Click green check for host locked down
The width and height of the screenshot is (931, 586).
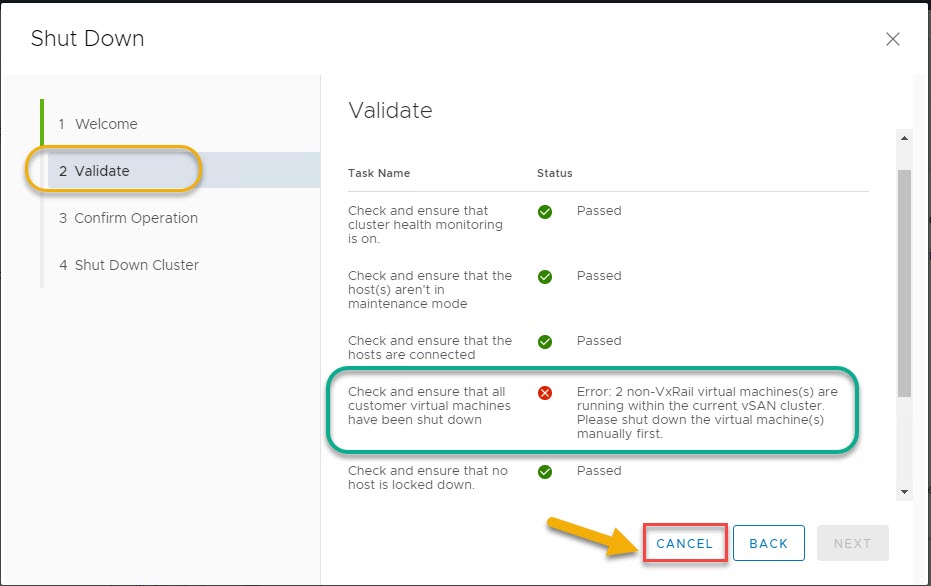point(545,472)
